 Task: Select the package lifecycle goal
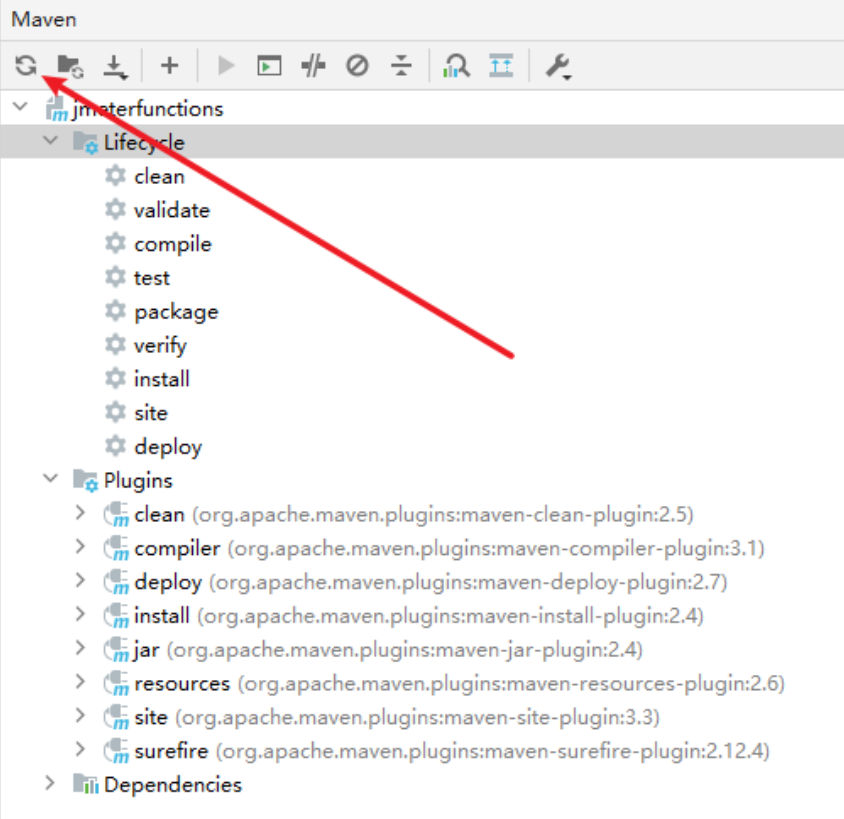coord(175,312)
